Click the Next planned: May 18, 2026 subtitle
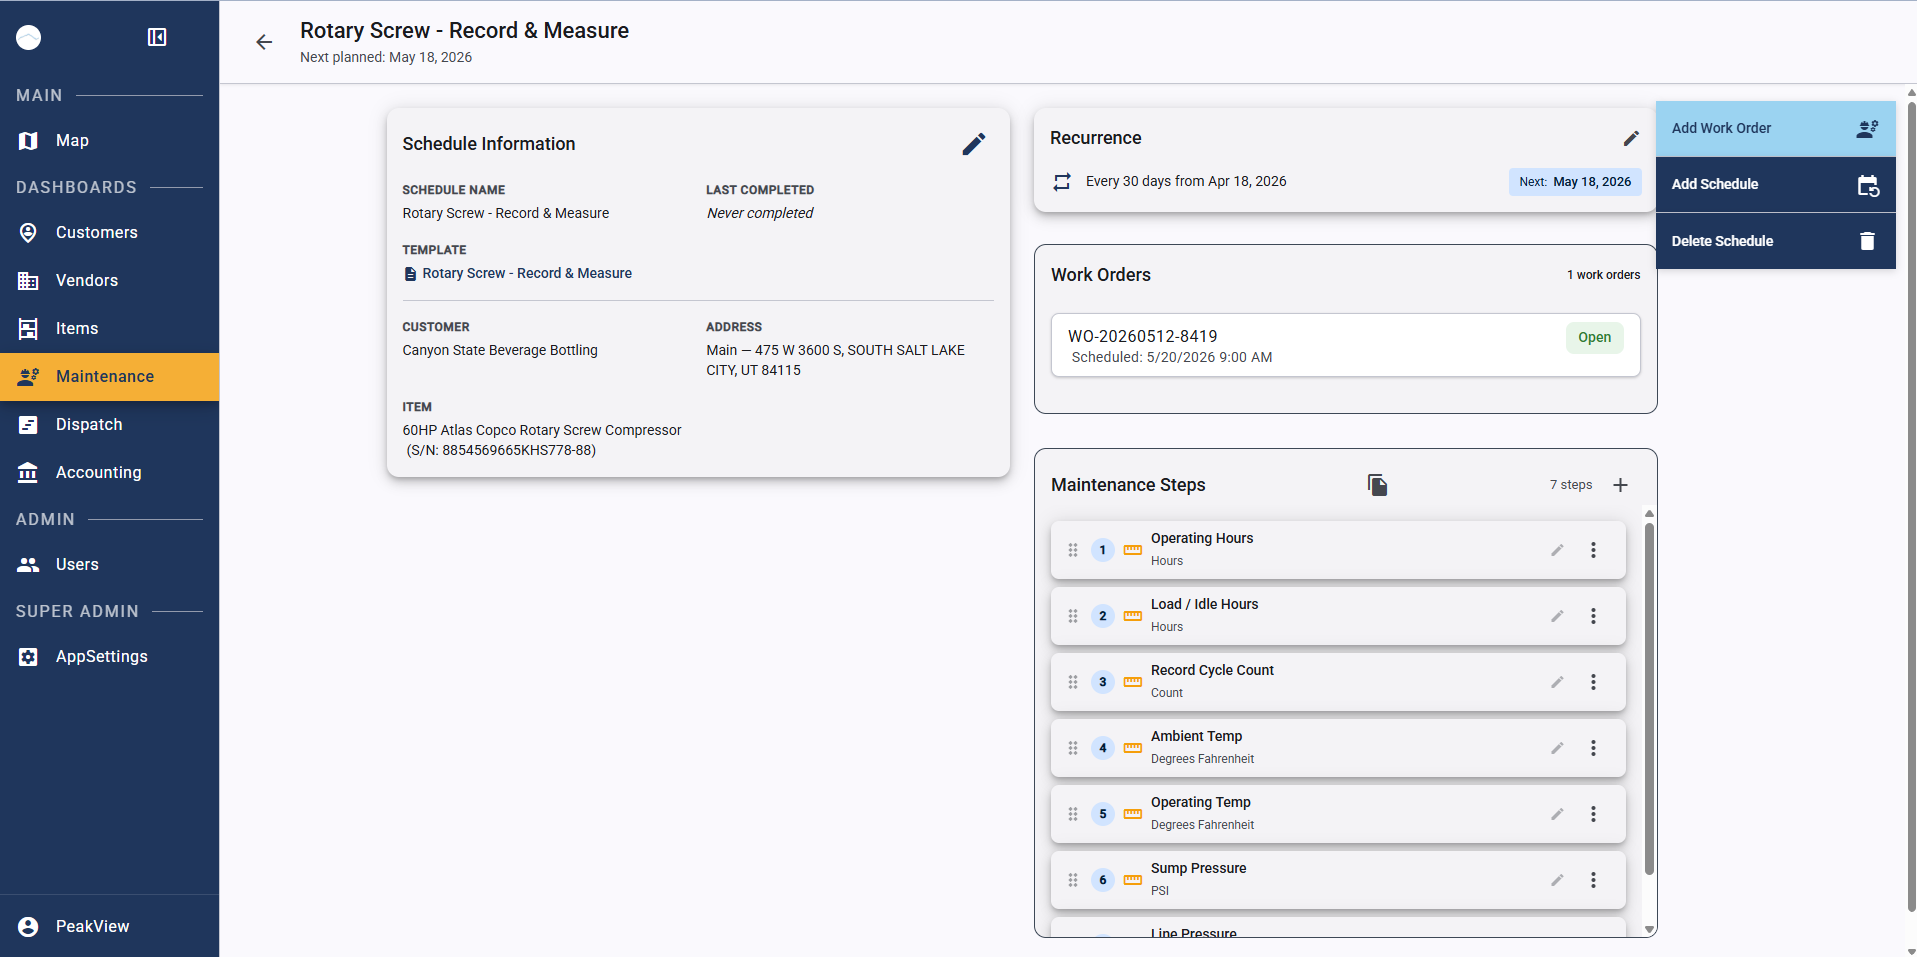 [386, 58]
